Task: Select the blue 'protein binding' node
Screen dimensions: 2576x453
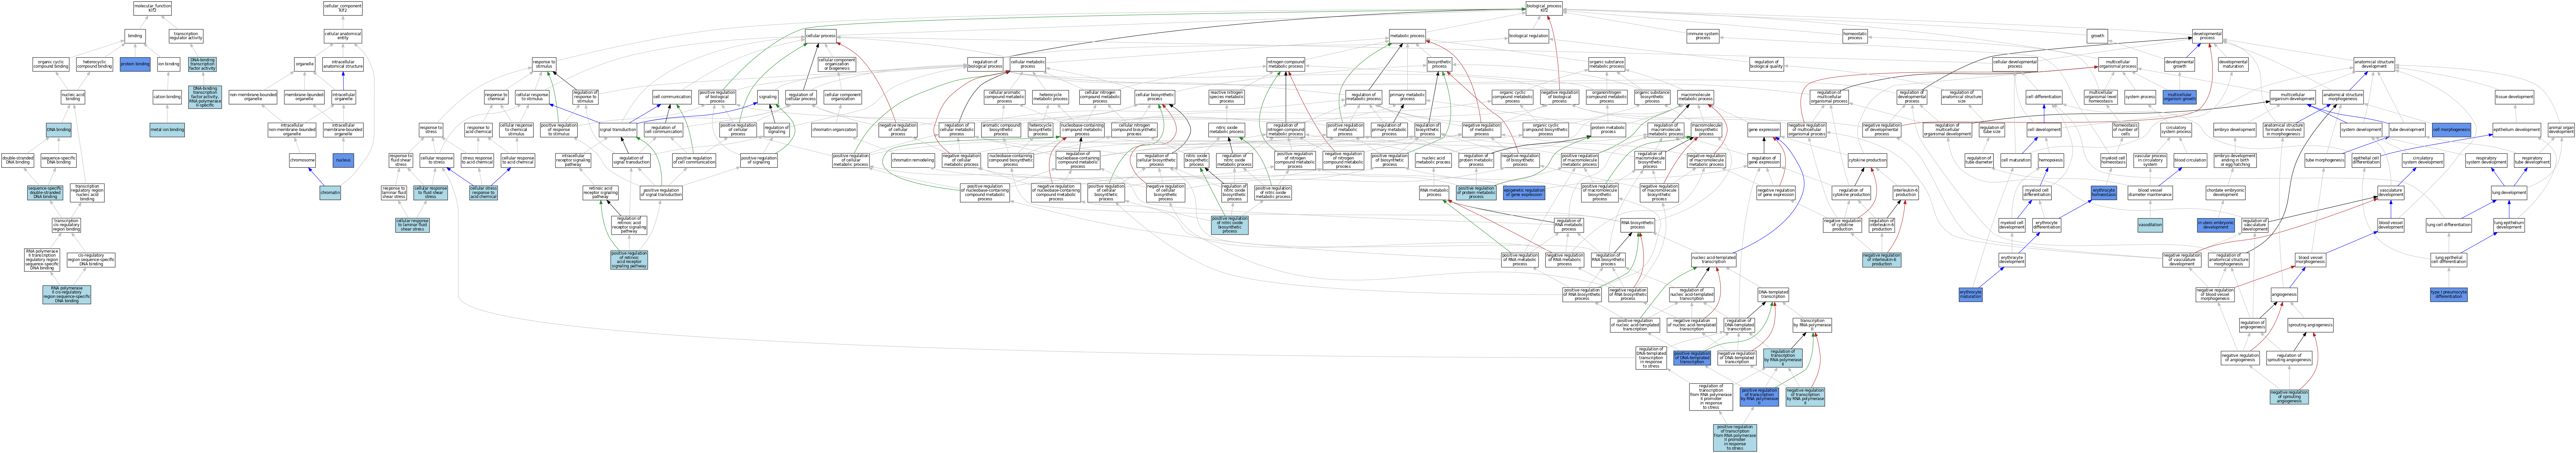Action: (x=135, y=64)
